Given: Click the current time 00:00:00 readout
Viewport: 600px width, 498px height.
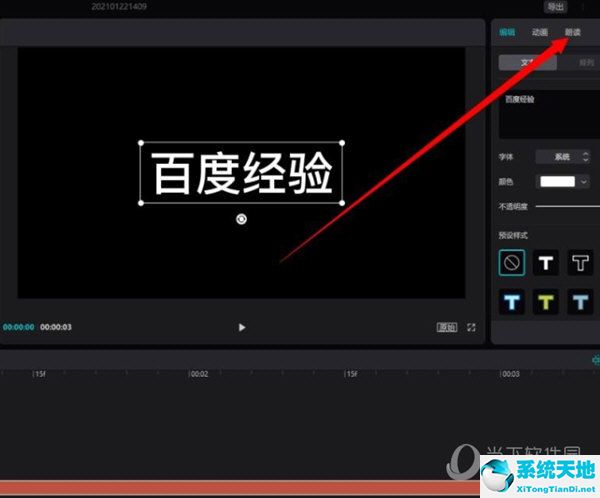Looking at the screenshot, I should (x=19, y=327).
